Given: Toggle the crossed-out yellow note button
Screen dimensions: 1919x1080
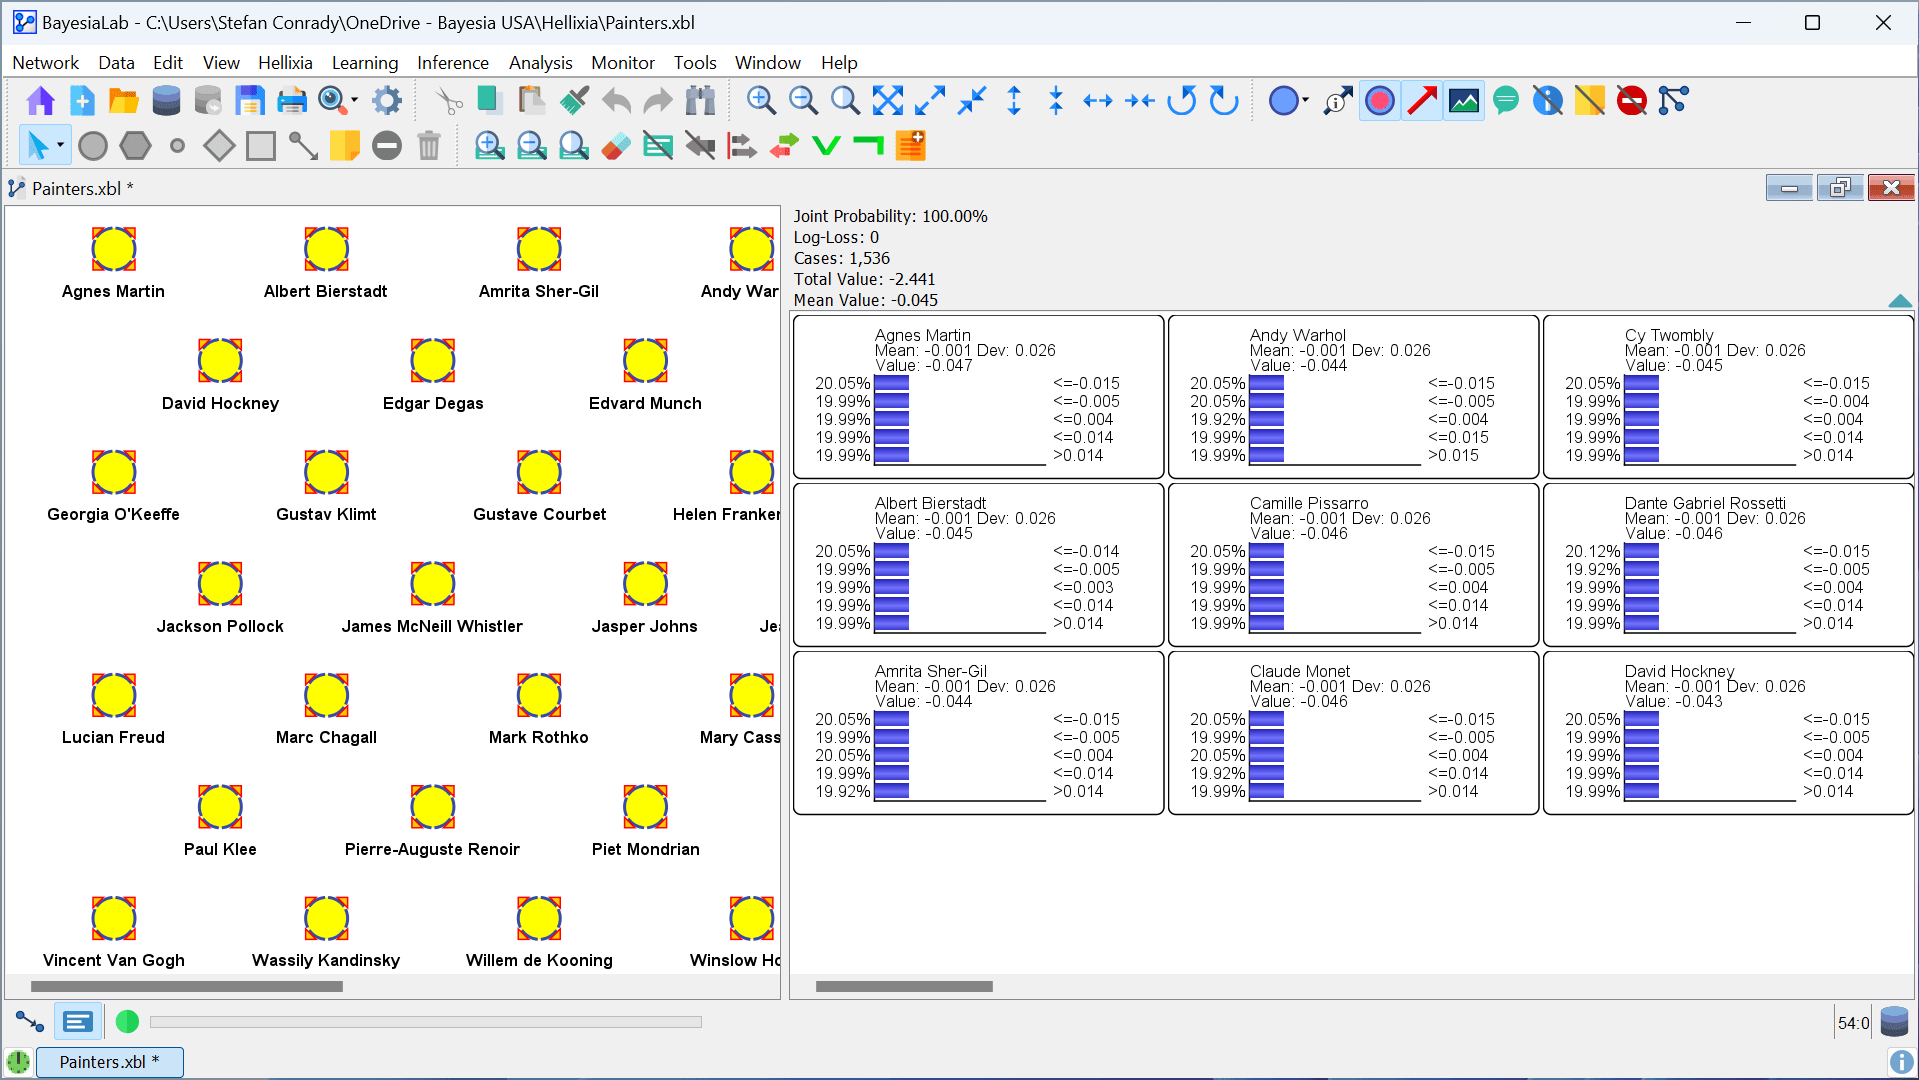Looking at the screenshot, I should click(1590, 101).
